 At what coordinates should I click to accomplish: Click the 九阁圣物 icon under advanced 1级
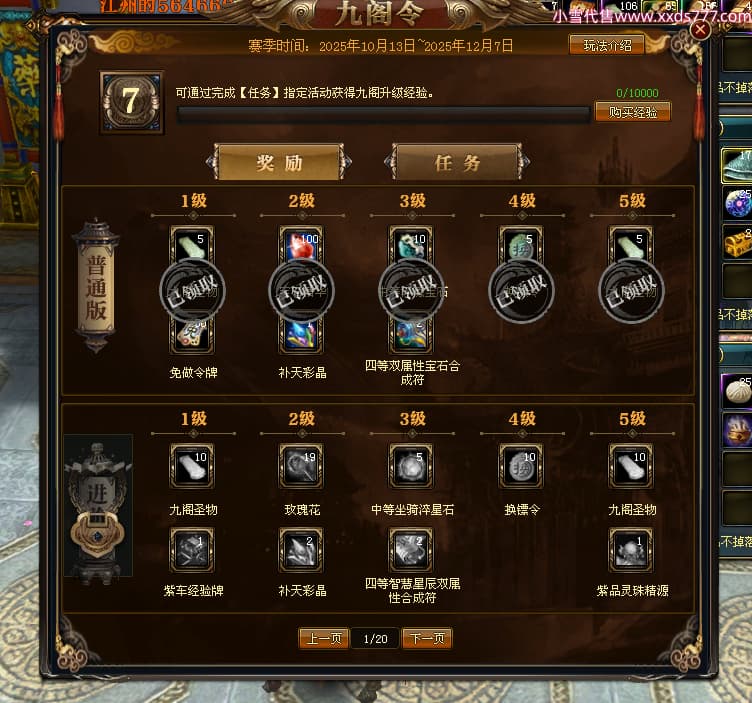(x=192, y=466)
